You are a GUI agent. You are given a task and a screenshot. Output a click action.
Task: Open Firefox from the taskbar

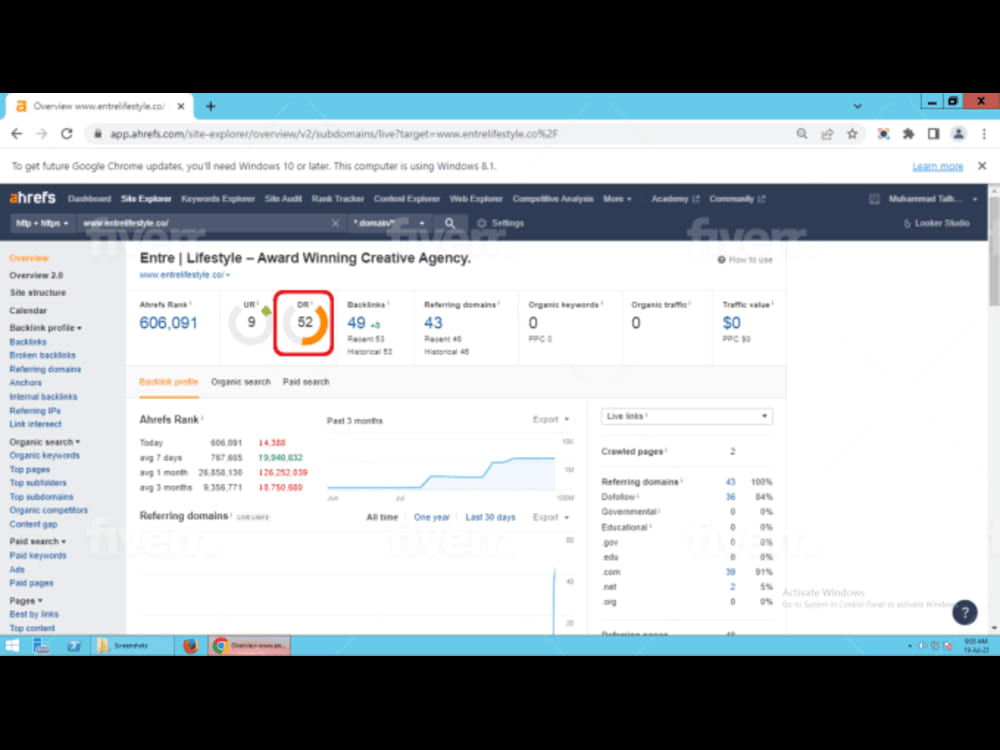click(x=190, y=645)
